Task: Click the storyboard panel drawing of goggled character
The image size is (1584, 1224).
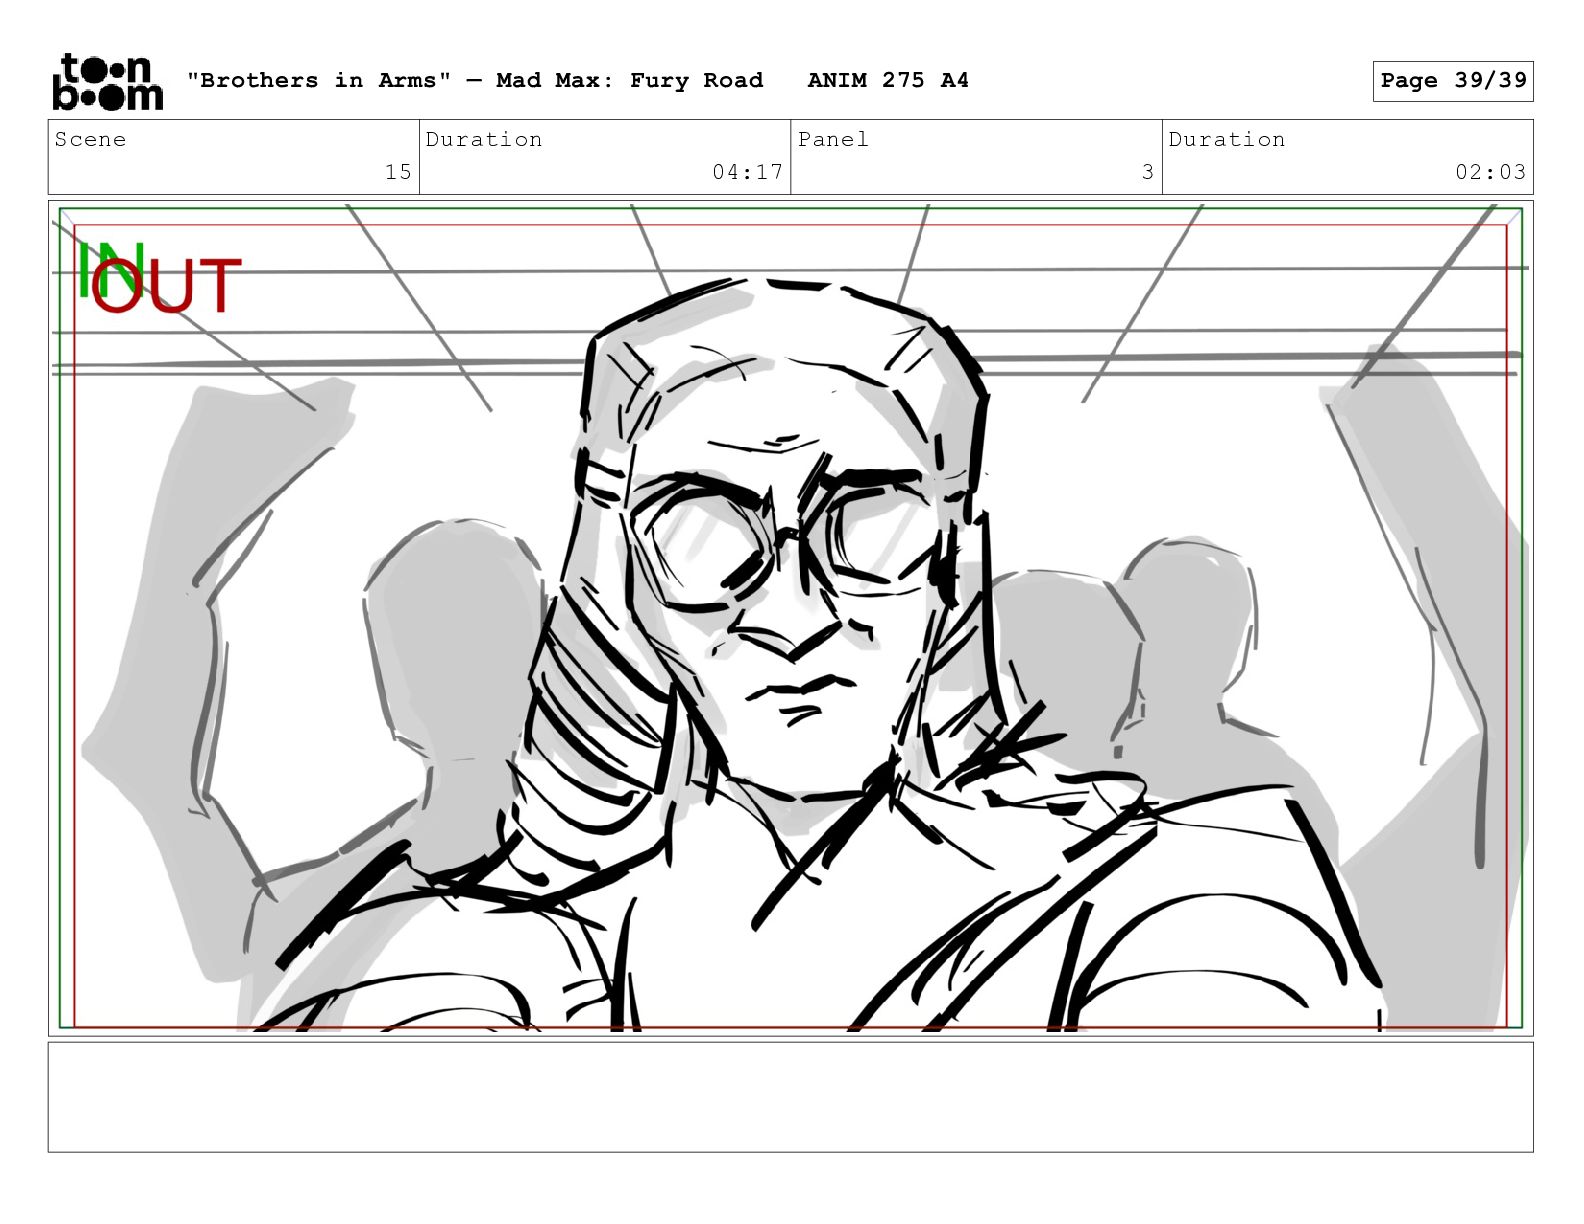Action: pos(790,618)
